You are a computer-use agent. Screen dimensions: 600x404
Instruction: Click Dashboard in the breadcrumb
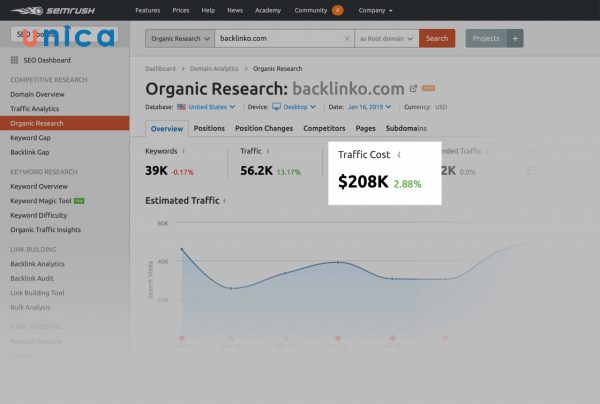[x=160, y=69]
